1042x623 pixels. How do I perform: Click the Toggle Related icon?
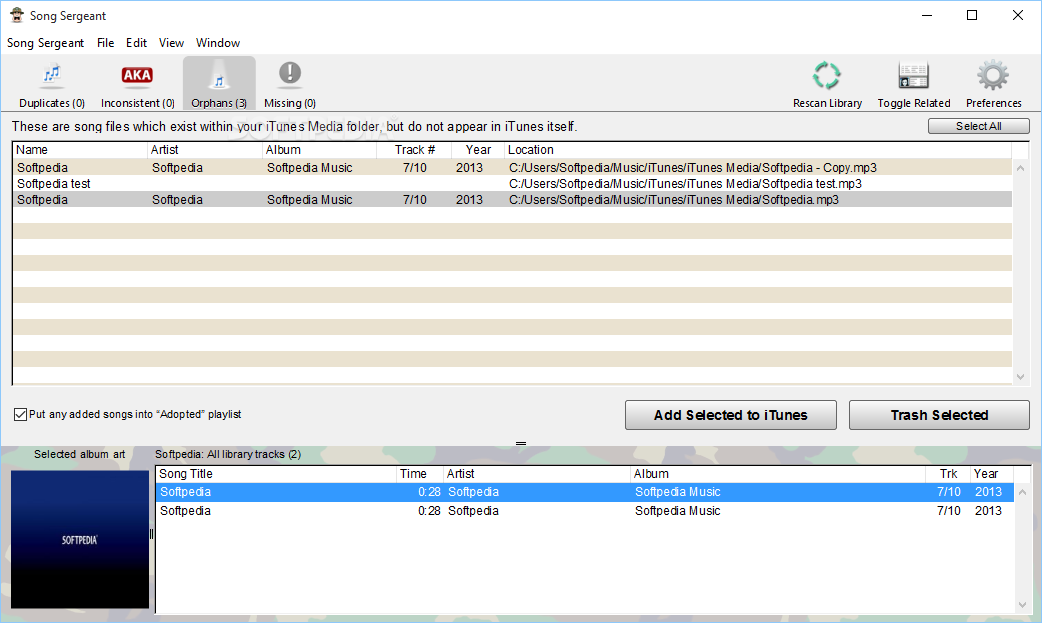(x=914, y=75)
